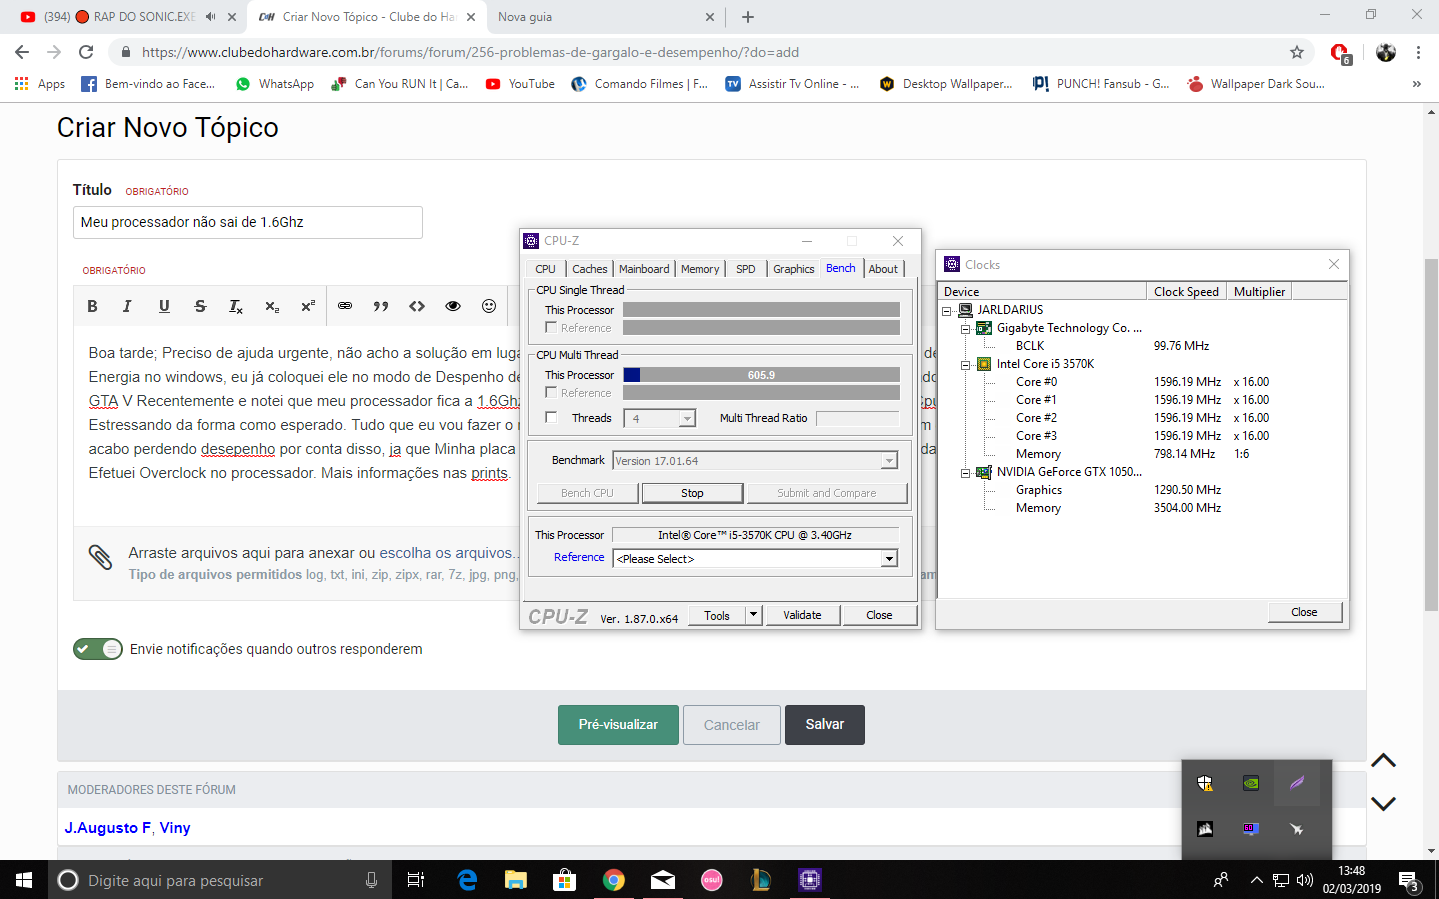Viewport: 1439px width, 899px height.
Task: Open the emoticon picker in editor
Action: [489, 306]
